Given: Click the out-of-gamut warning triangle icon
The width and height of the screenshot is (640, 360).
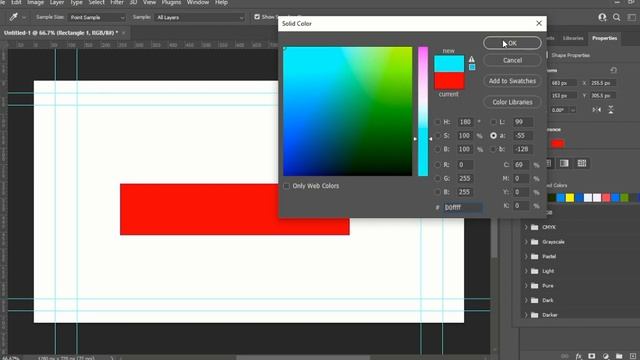Looking at the screenshot, I should [x=471, y=59].
